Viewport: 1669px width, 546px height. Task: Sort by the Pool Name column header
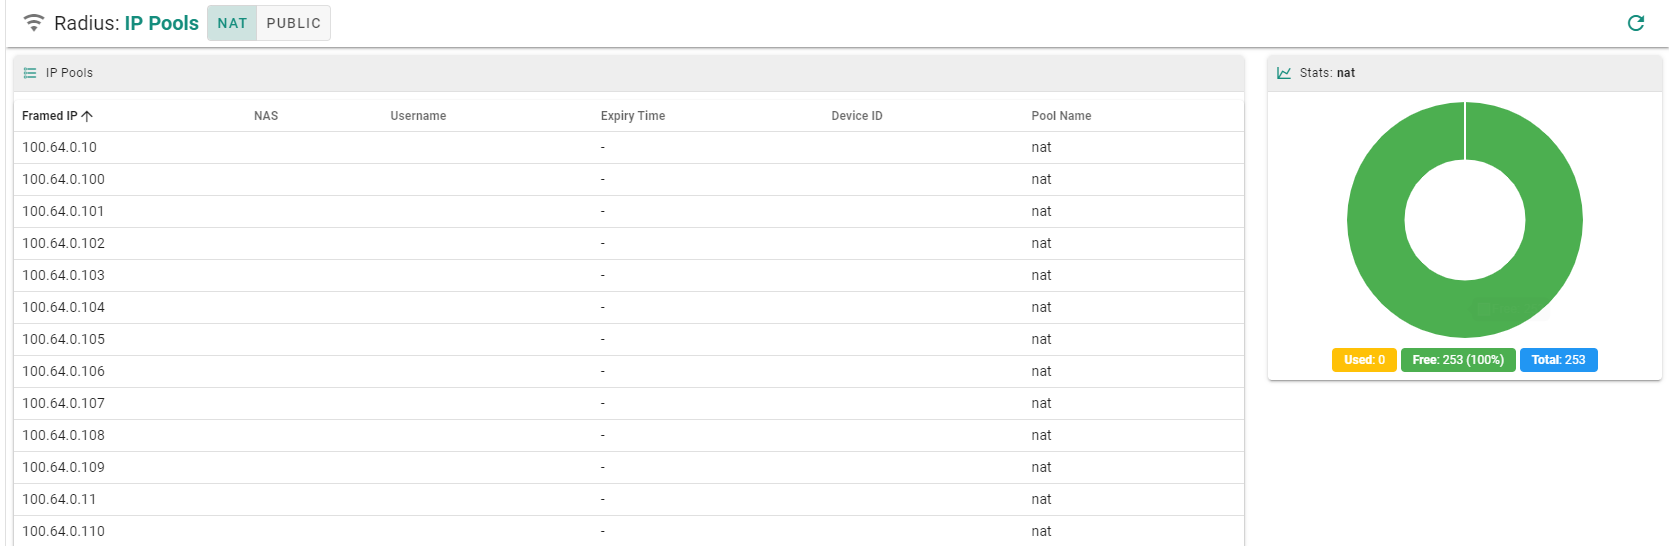pos(1061,116)
